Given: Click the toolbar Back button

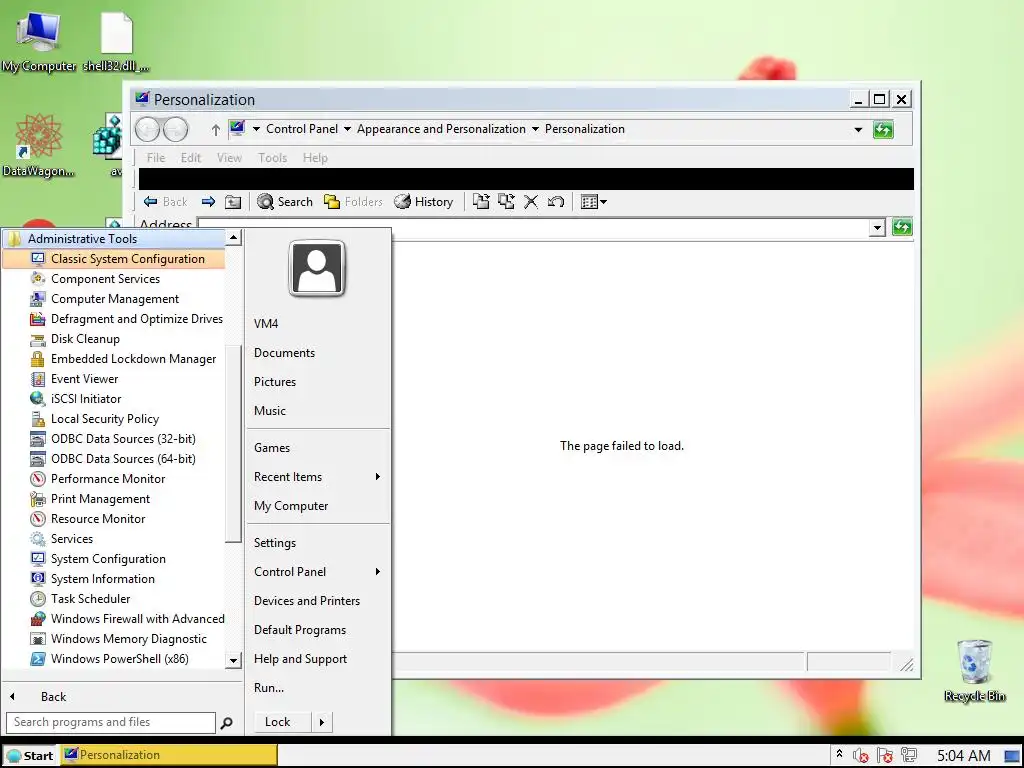Looking at the screenshot, I should (x=165, y=202).
